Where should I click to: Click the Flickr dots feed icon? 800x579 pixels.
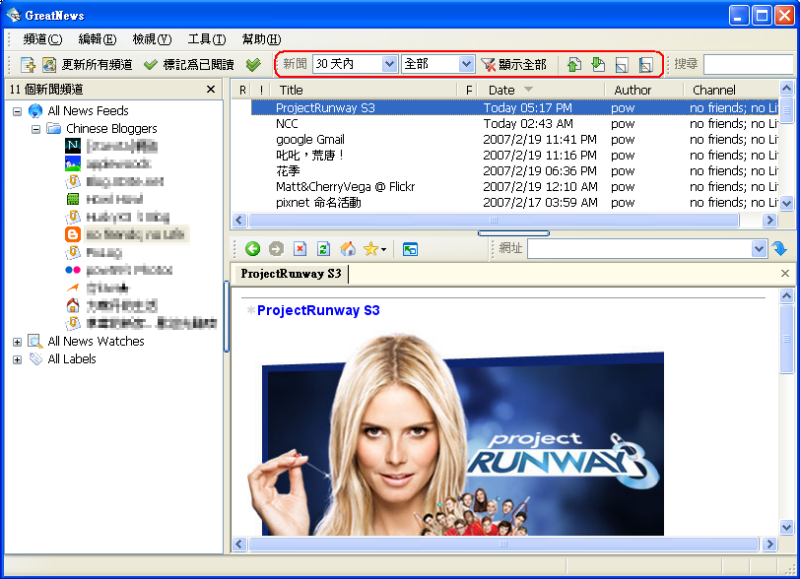(x=73, y=270)
